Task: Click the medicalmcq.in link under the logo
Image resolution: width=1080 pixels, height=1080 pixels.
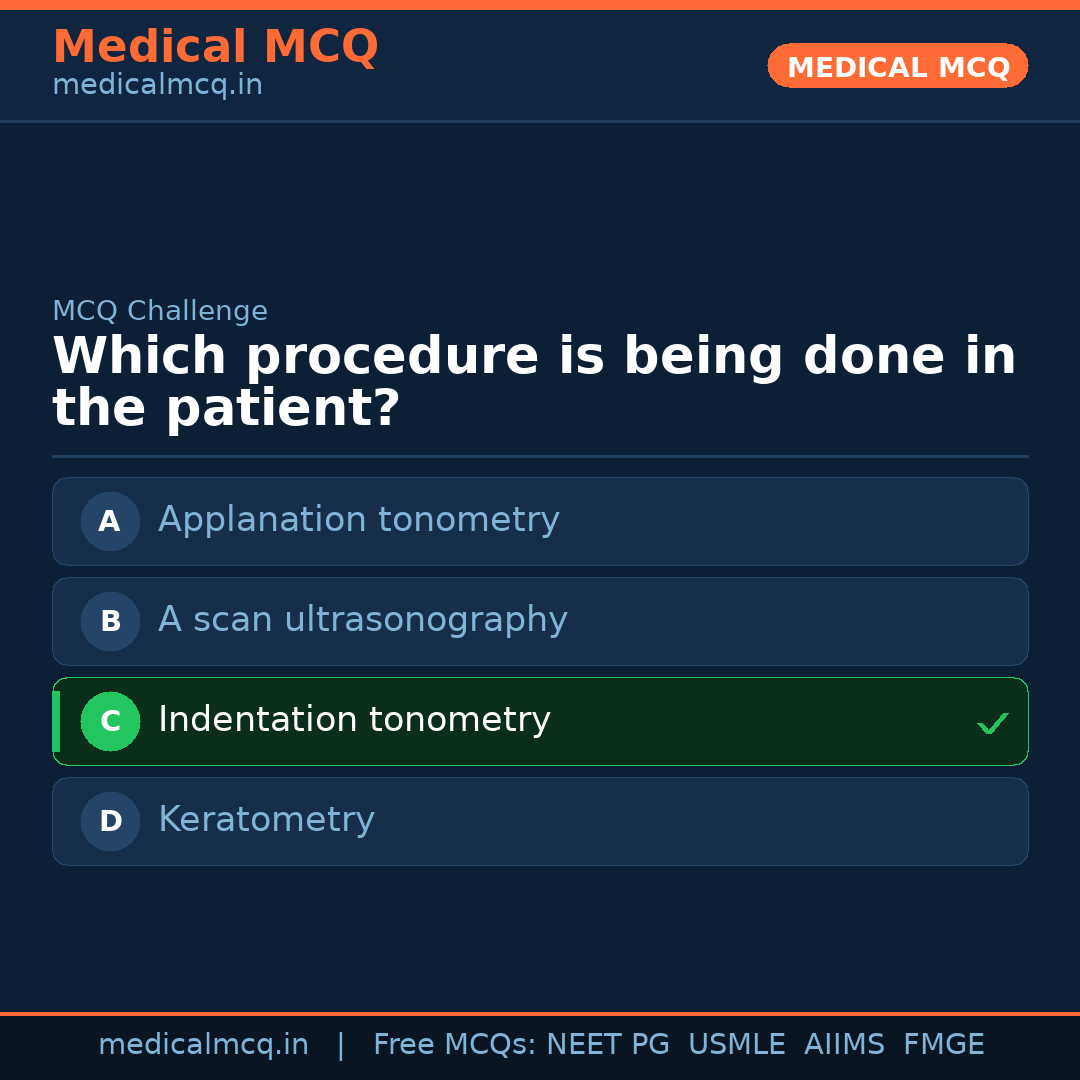Action: coord(157,85)
